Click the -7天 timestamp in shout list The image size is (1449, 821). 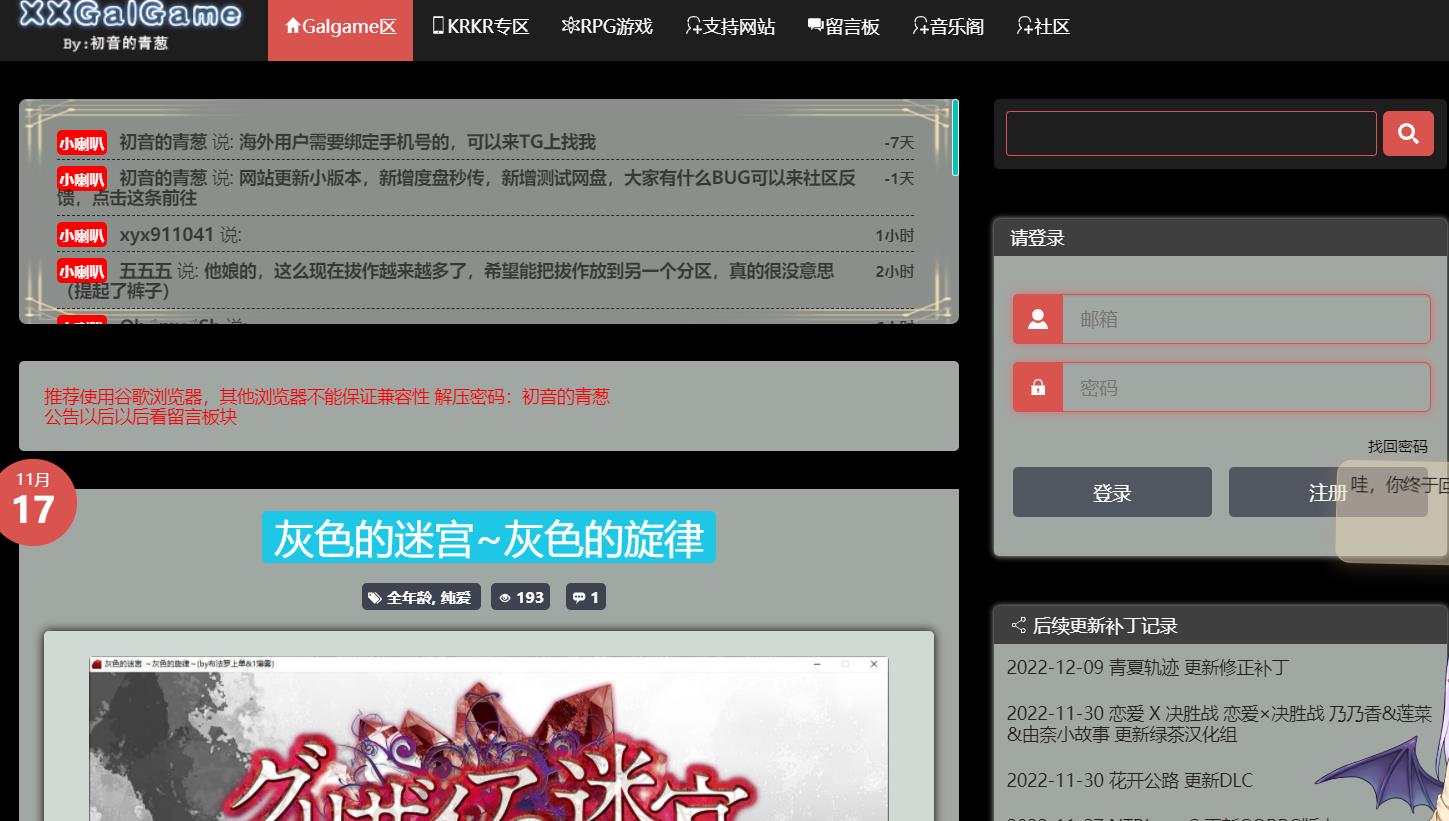[x=898, y=143]
